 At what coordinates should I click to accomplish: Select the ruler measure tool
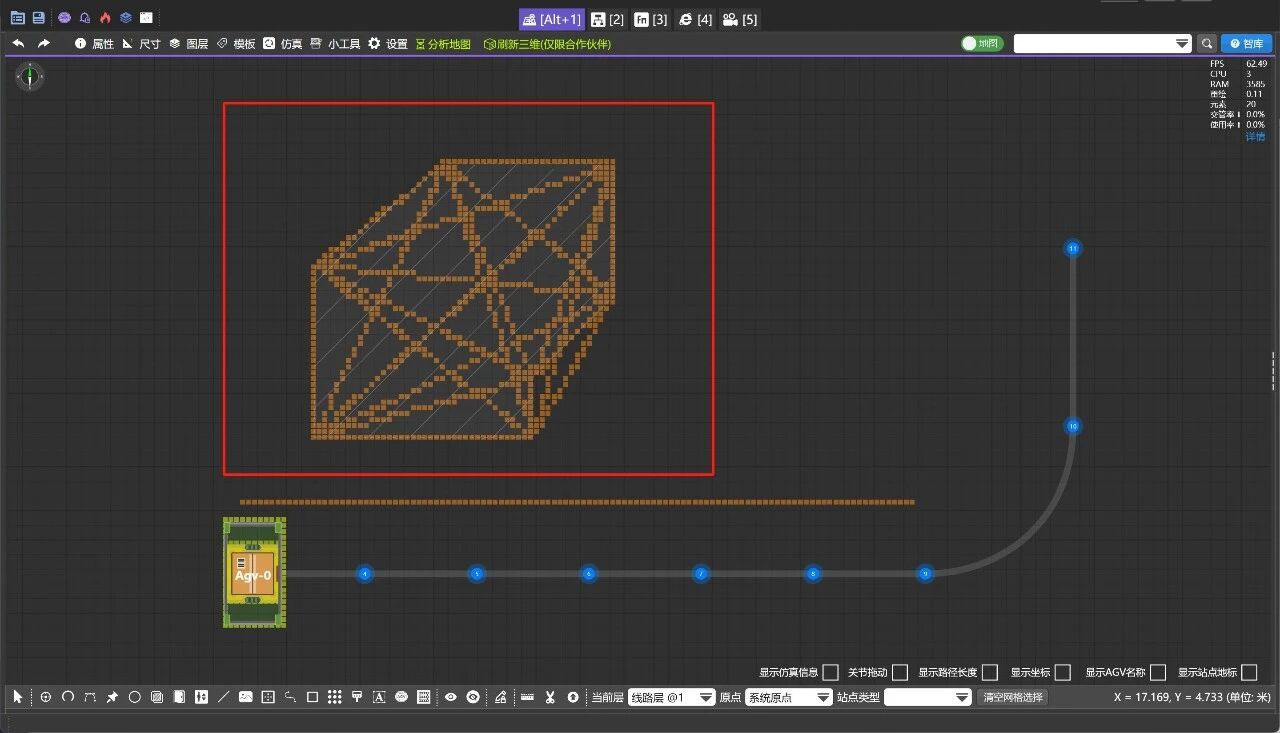[x=528, y=697]
